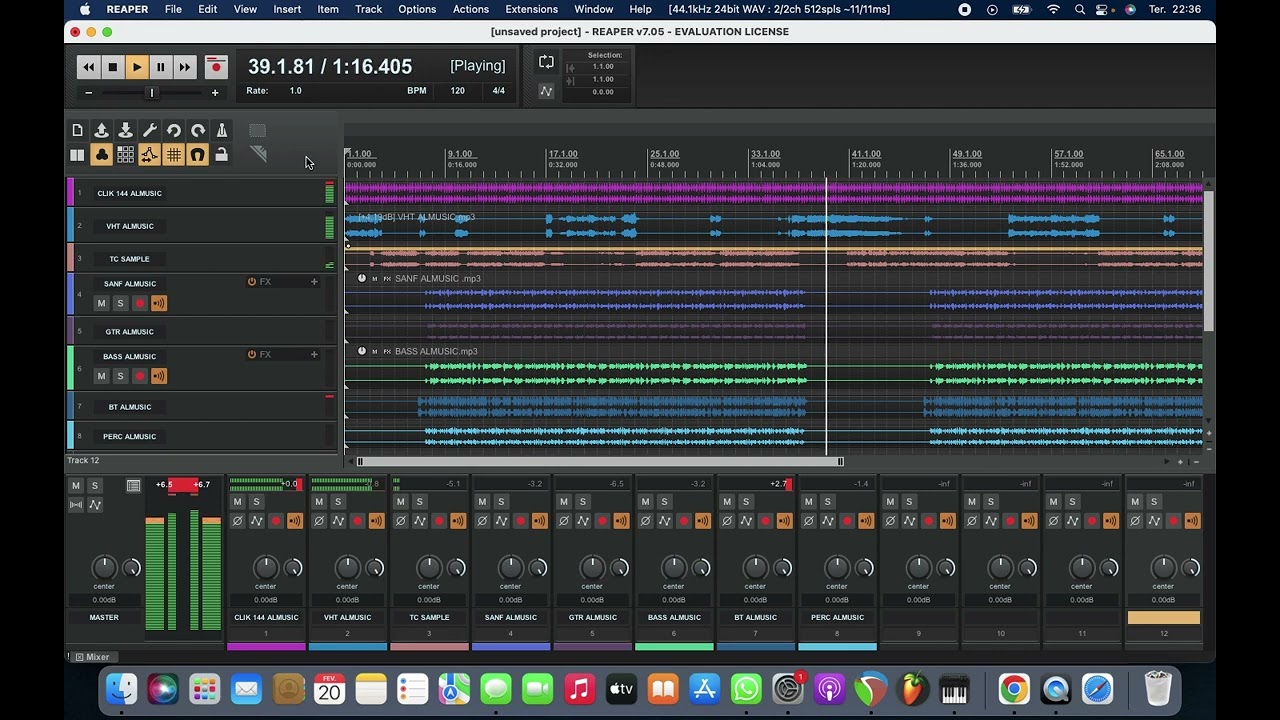Open the File menu

point(173,9)
